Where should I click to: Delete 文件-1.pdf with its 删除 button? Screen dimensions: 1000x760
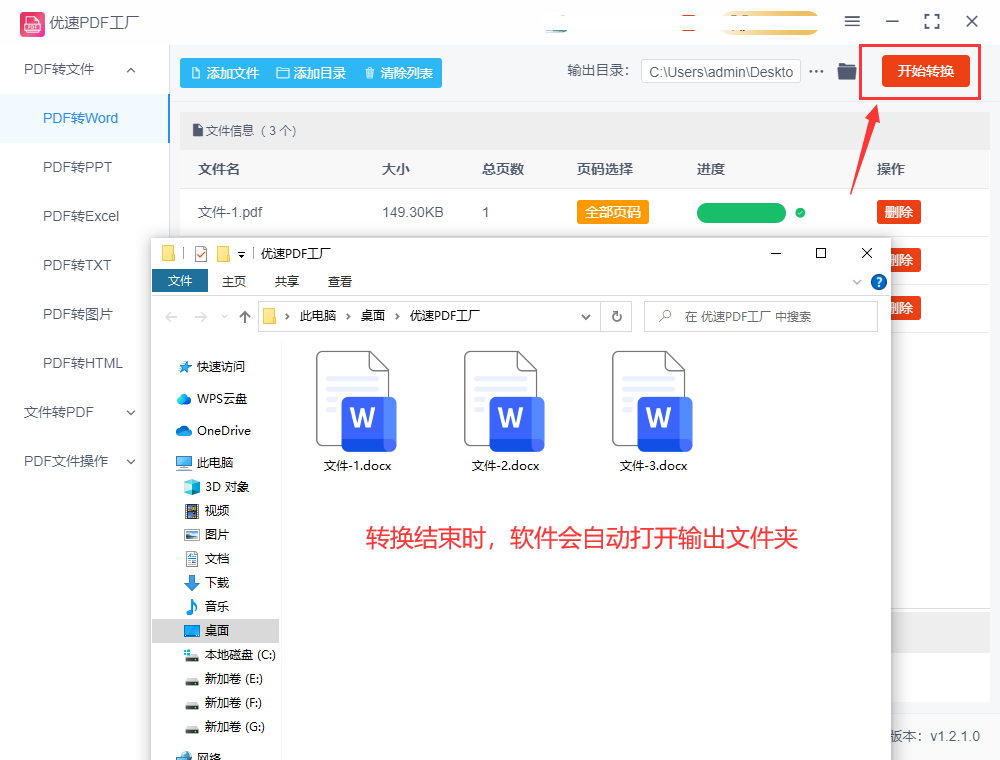(898, 212)
